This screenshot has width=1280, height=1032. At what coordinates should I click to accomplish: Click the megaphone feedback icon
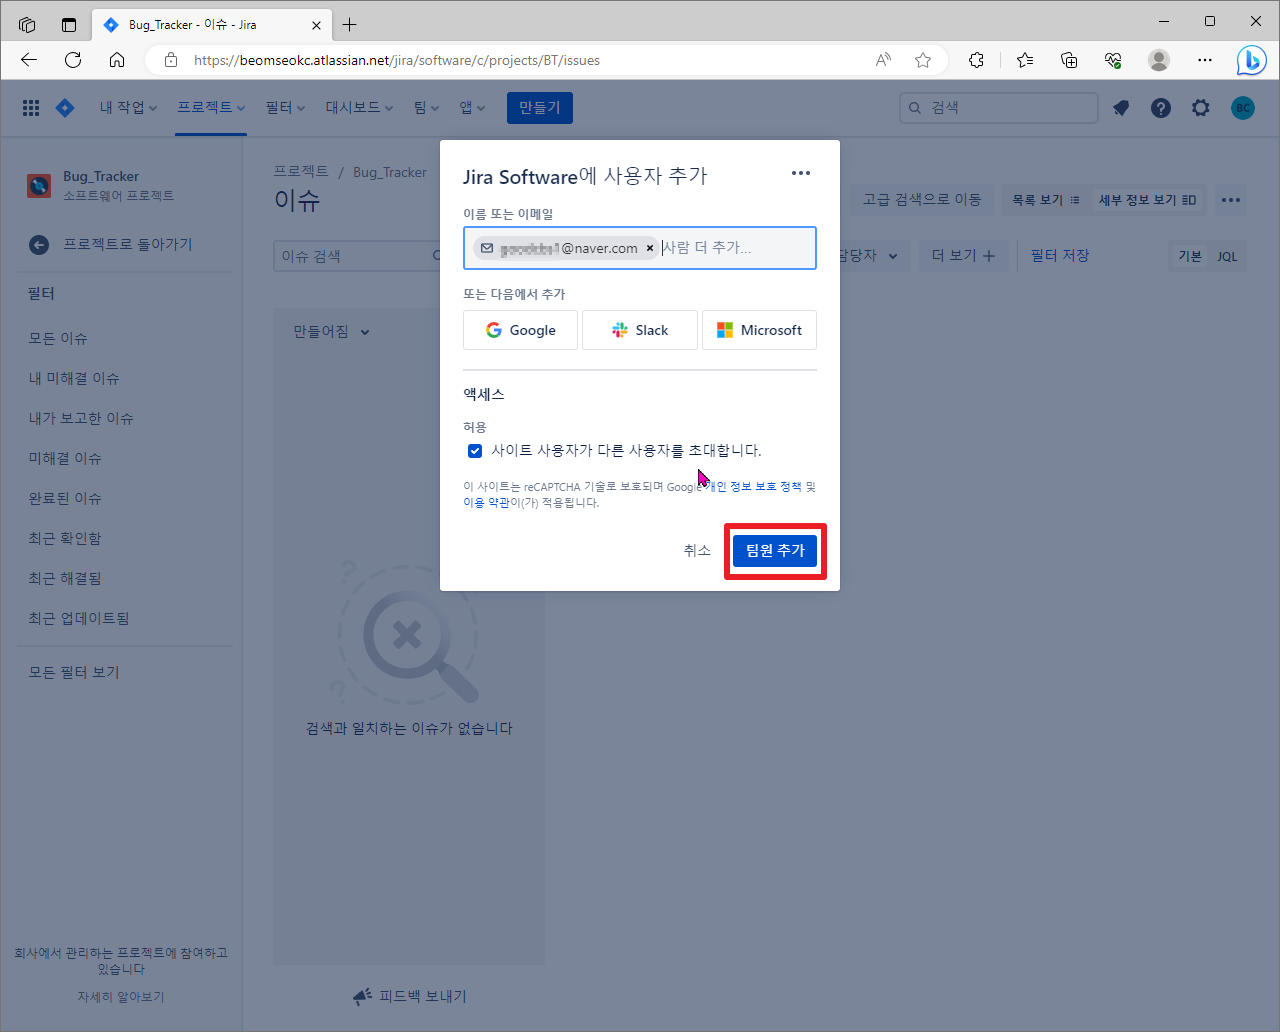pos(362,996)
